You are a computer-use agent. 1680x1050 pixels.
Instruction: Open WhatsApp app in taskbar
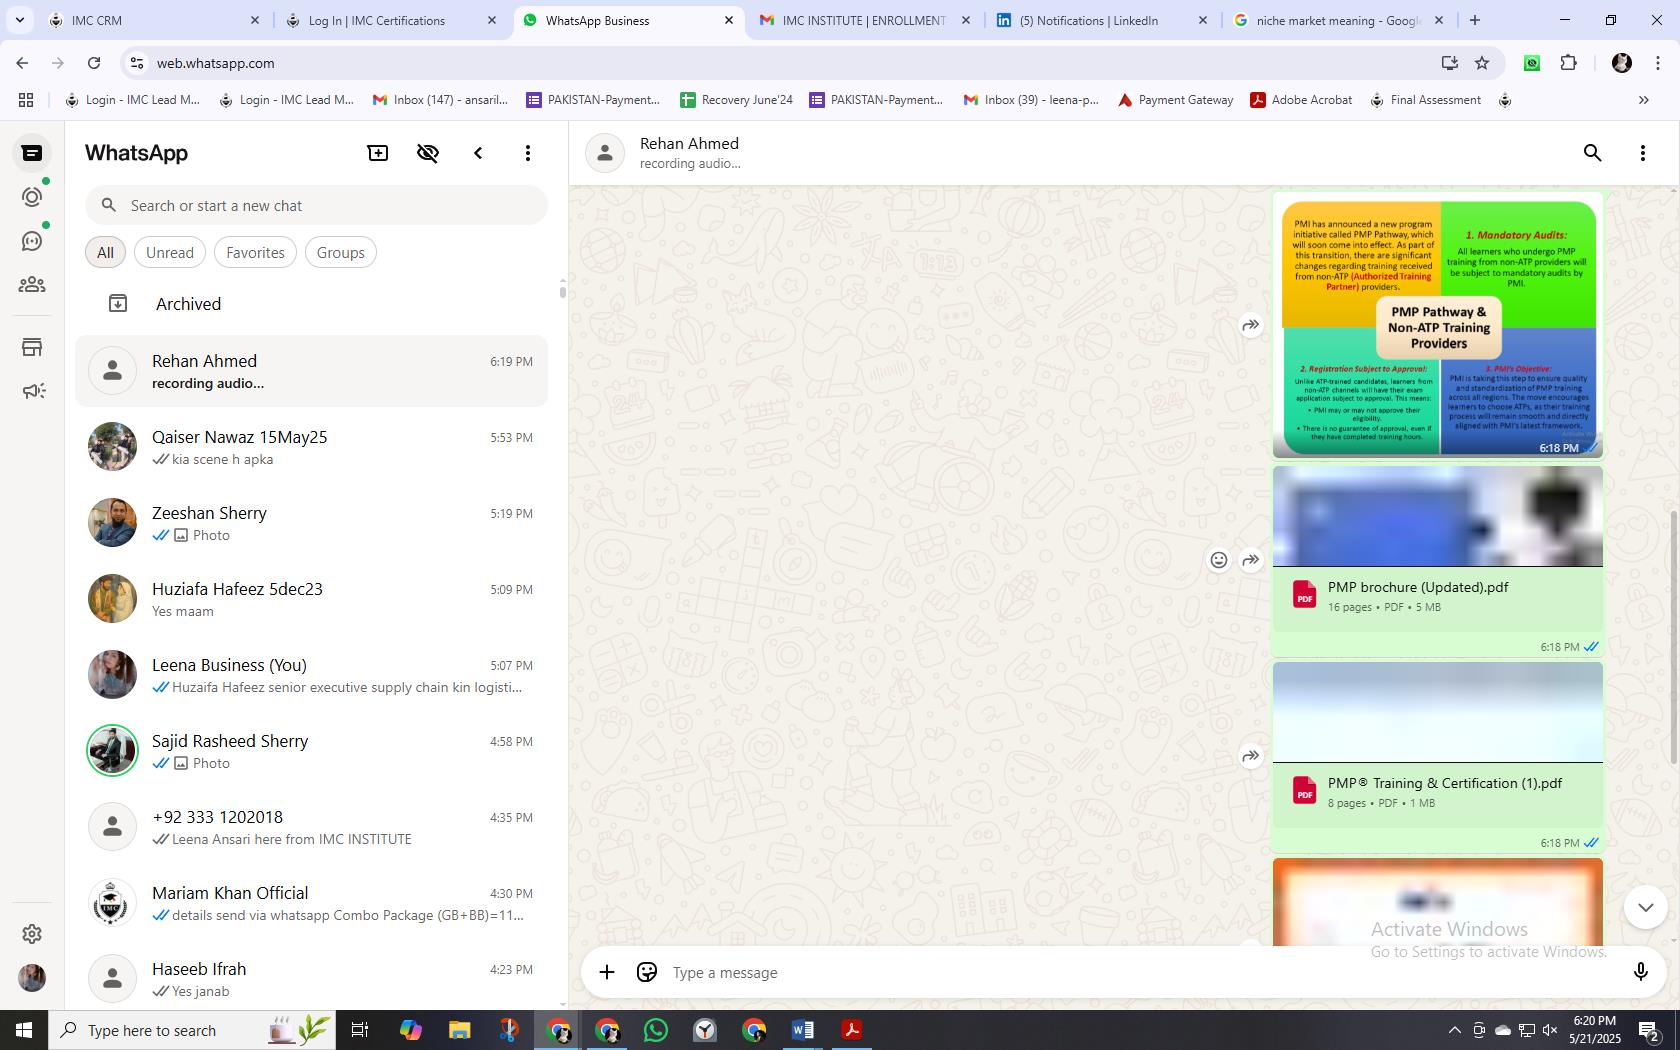click(656, 1030)
